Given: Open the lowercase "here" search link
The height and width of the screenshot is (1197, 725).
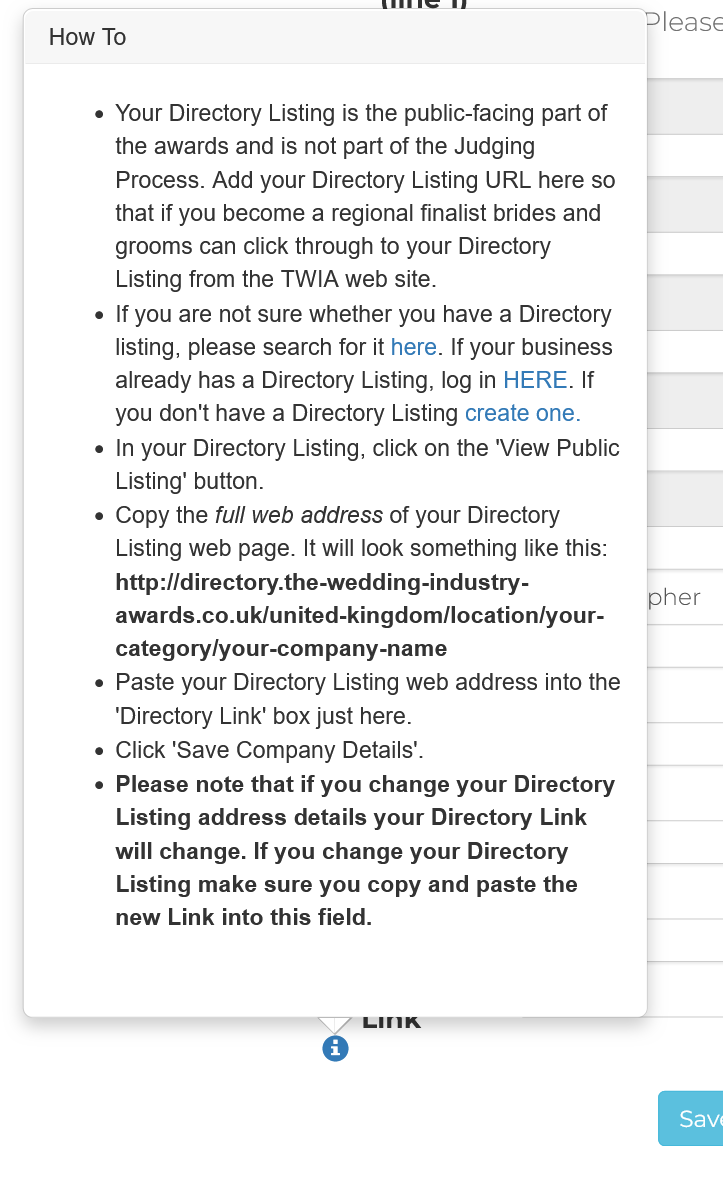Looking at the screenshot, I should (x=414, y=347).
